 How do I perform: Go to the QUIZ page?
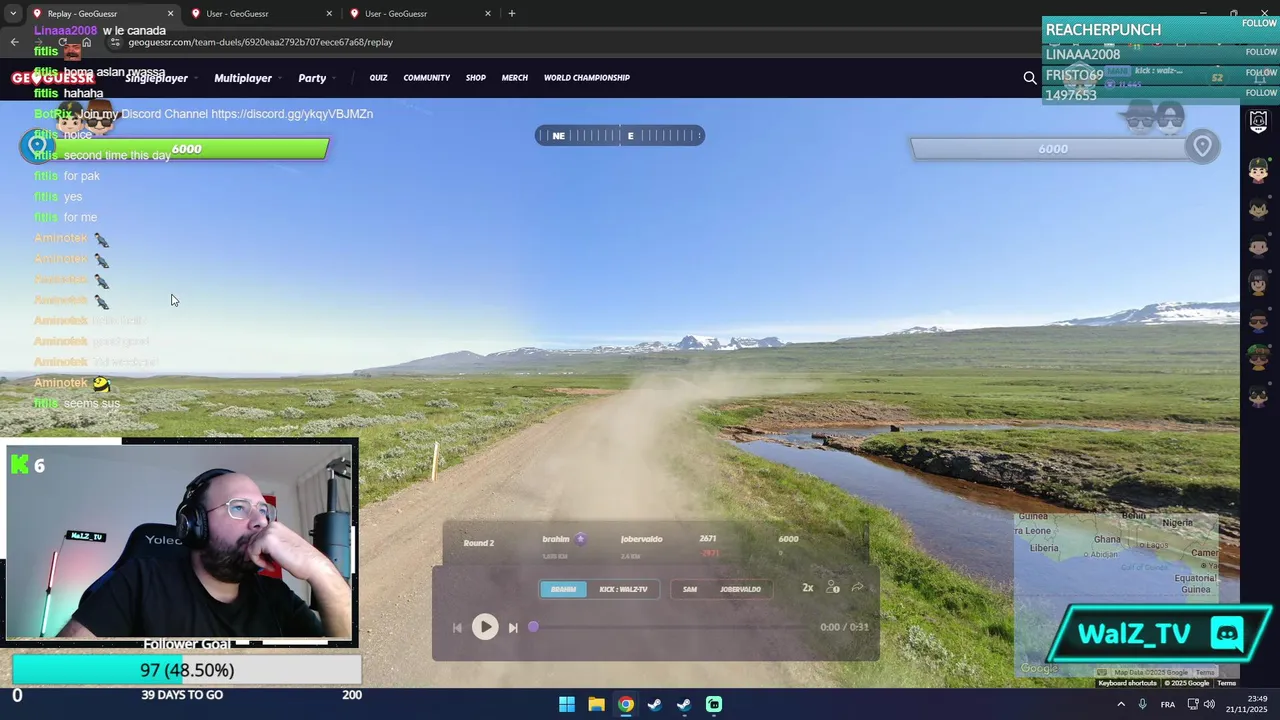[378, 78]
